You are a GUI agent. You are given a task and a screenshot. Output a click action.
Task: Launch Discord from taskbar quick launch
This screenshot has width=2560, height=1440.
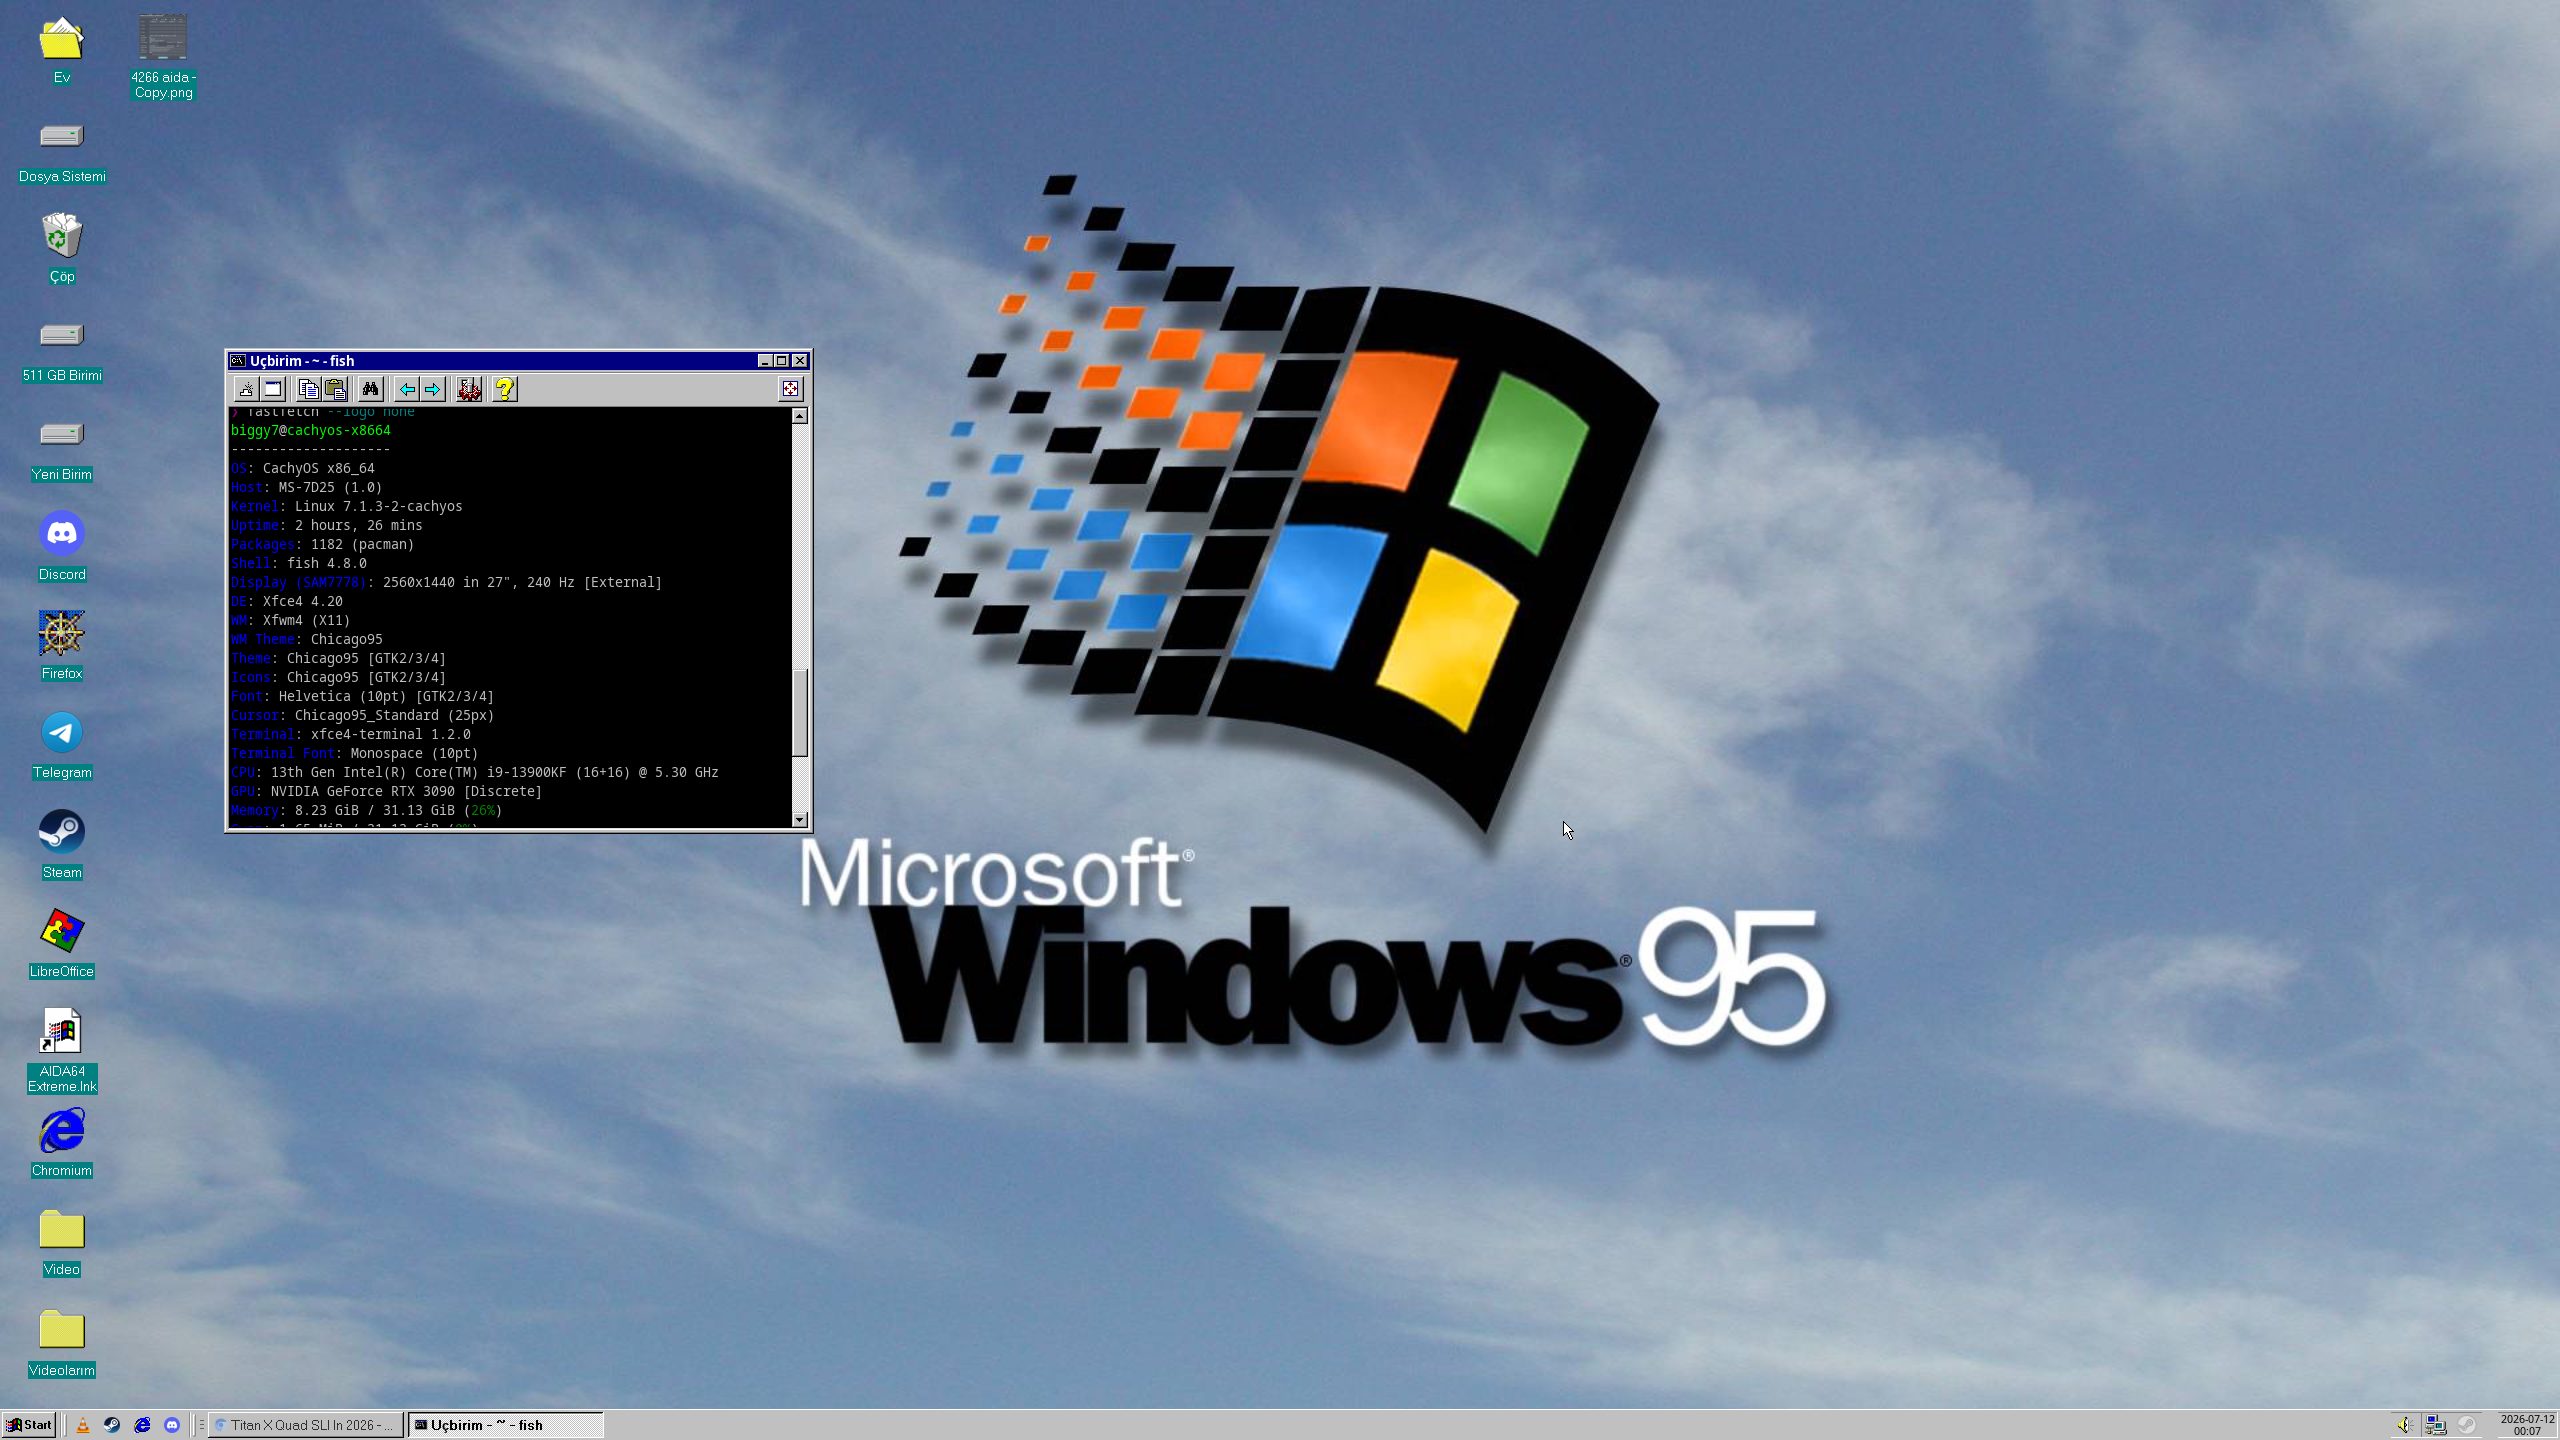(172, 1425)
